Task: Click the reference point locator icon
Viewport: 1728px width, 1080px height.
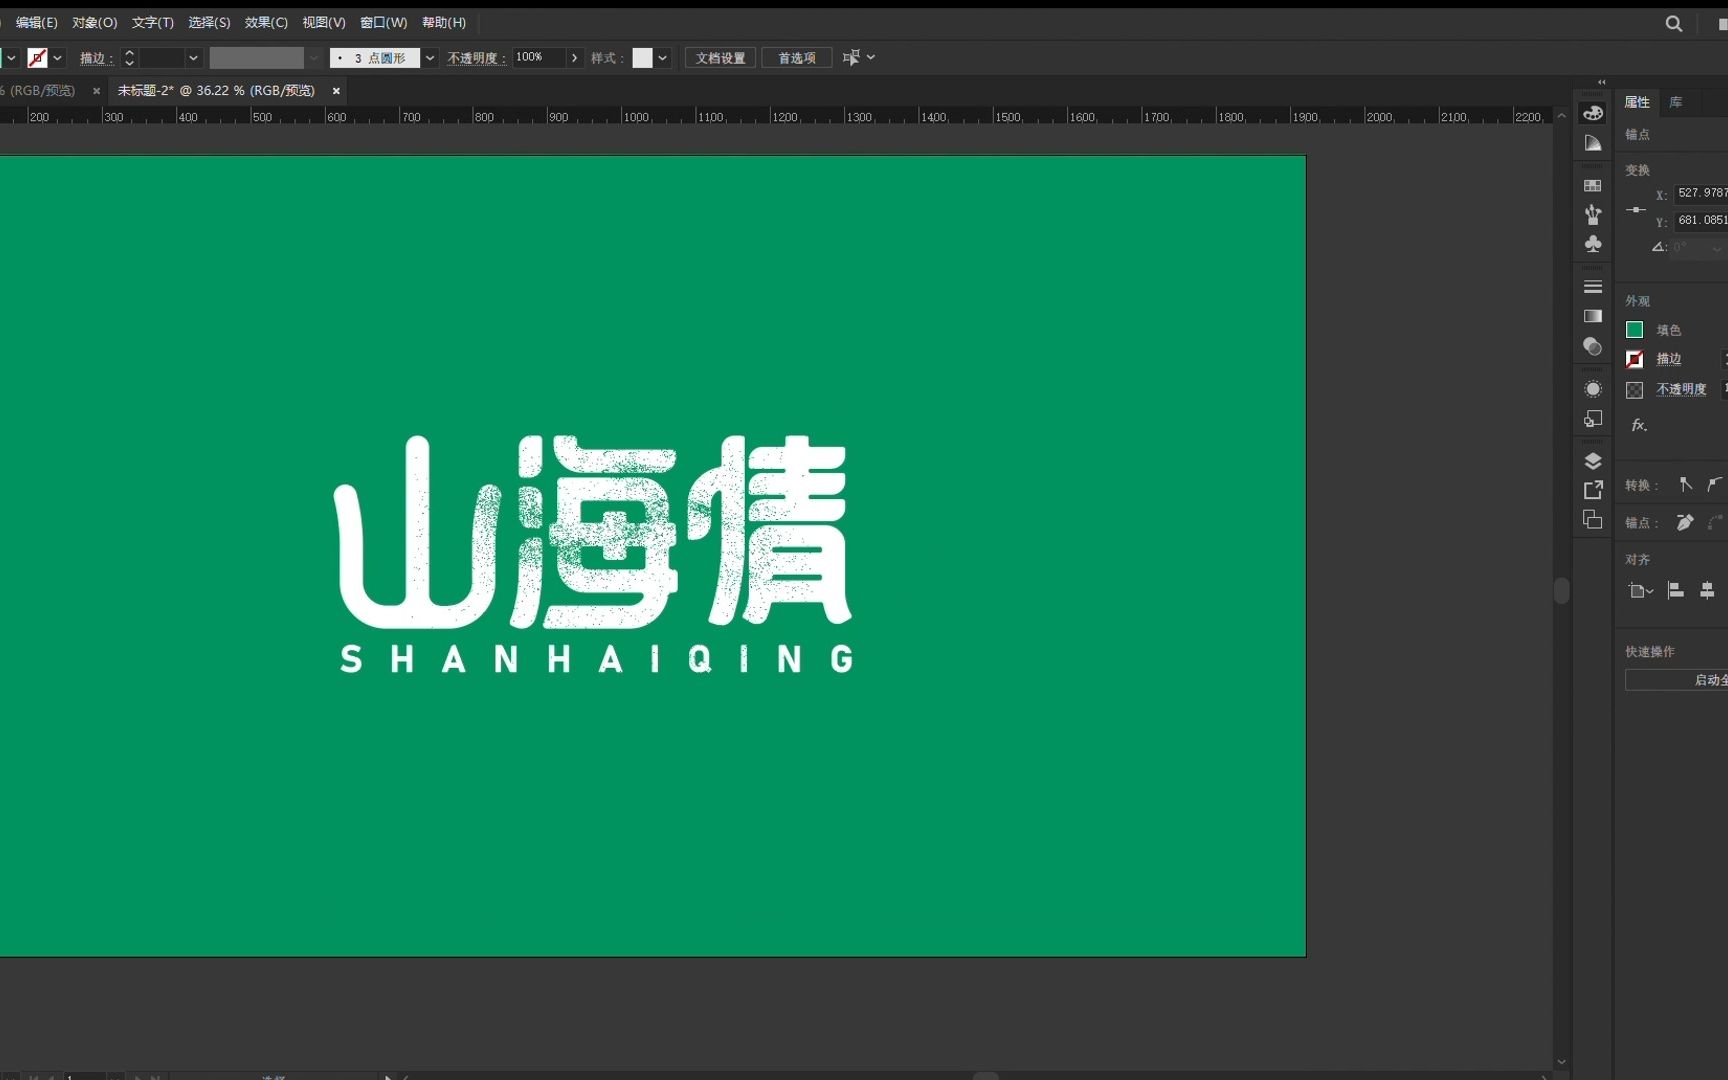Action: (1636, 210)
